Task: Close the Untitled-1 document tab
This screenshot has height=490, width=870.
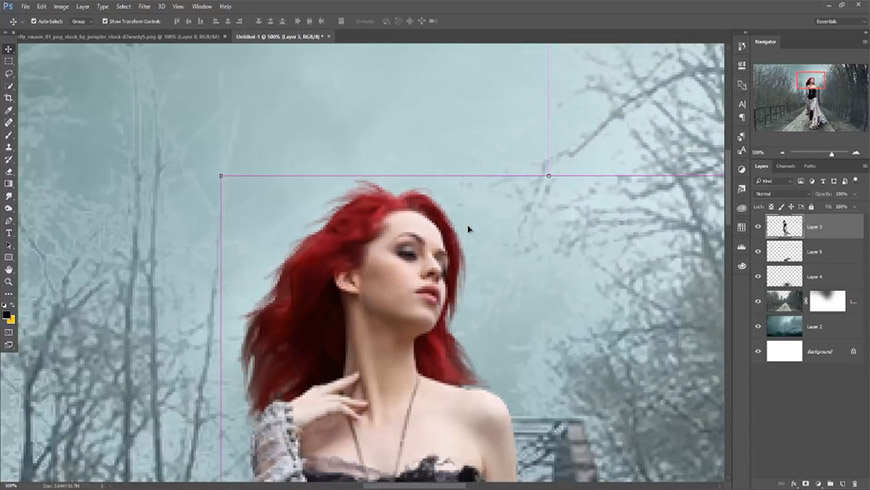Action: (328, 37)
